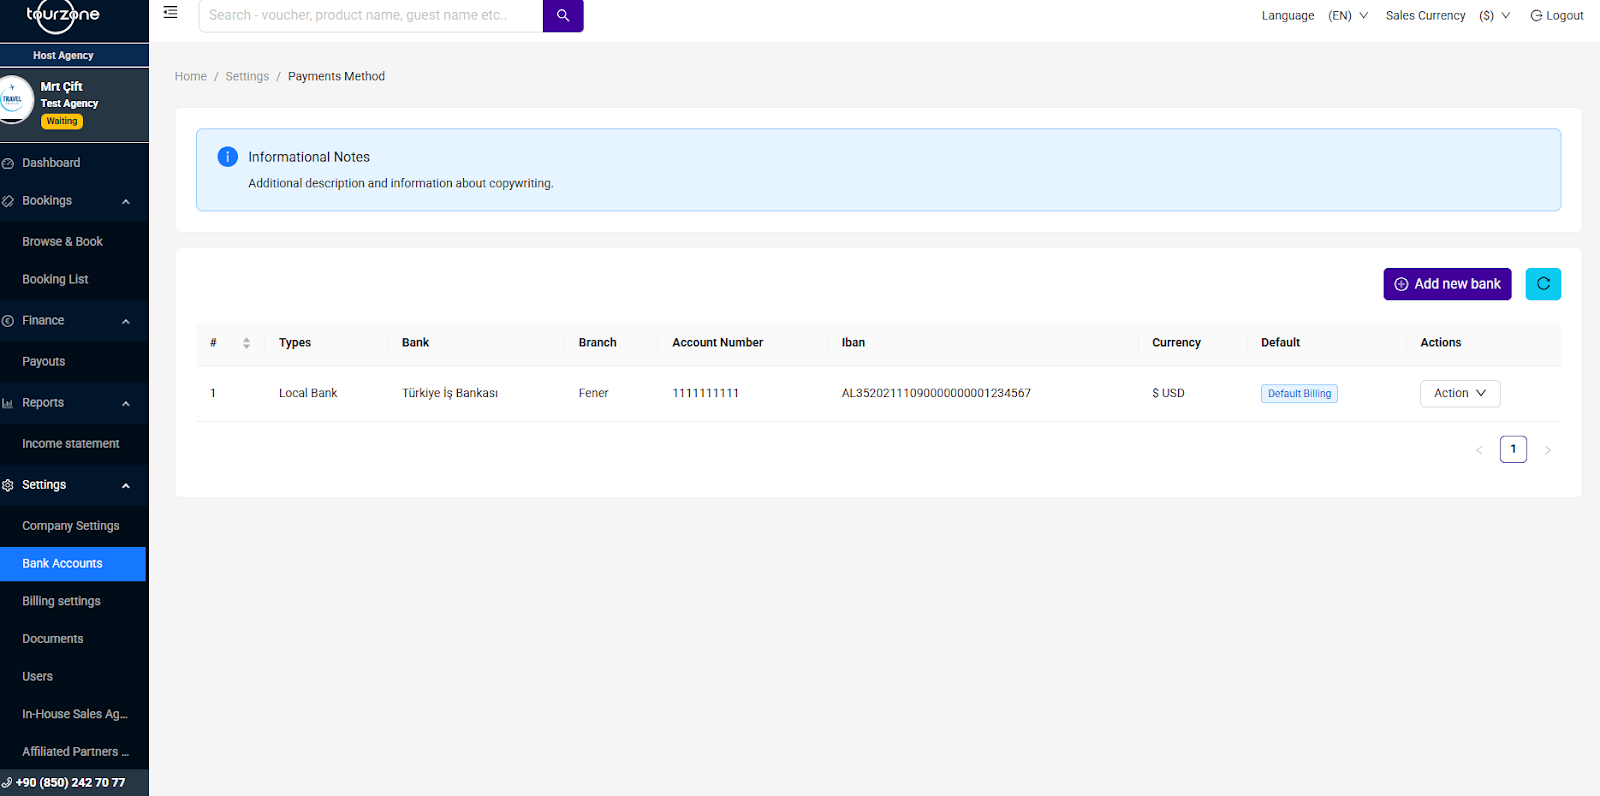The width and height of the screenshot is (1600, 796).
Task: Collapse the Reports menu chevron
Action: point(126,404)
